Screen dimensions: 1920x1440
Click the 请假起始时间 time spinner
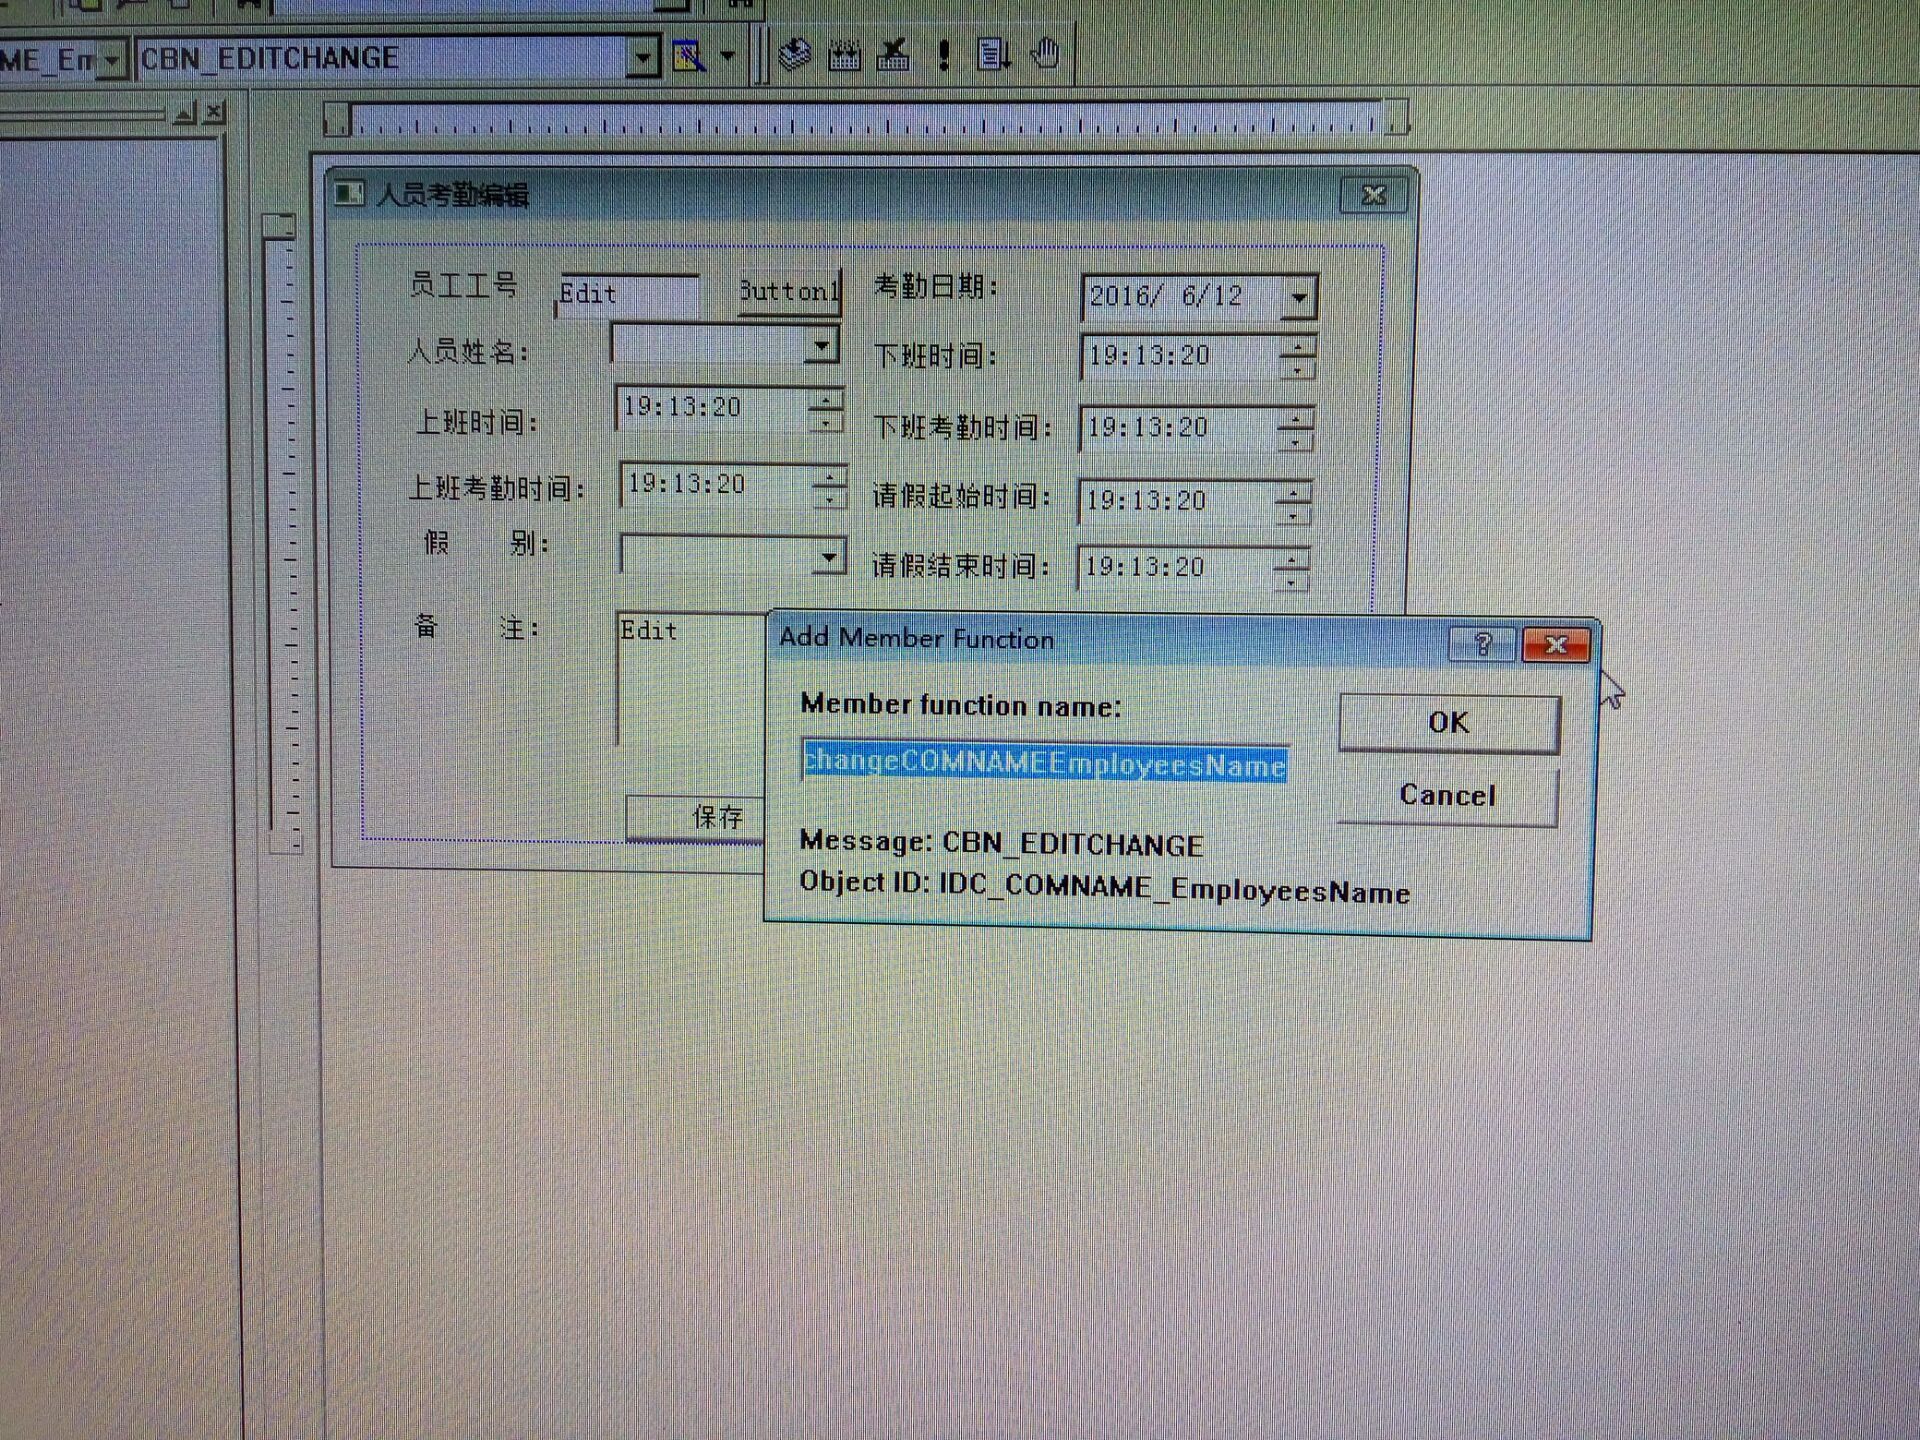(x=1293, y=502)
